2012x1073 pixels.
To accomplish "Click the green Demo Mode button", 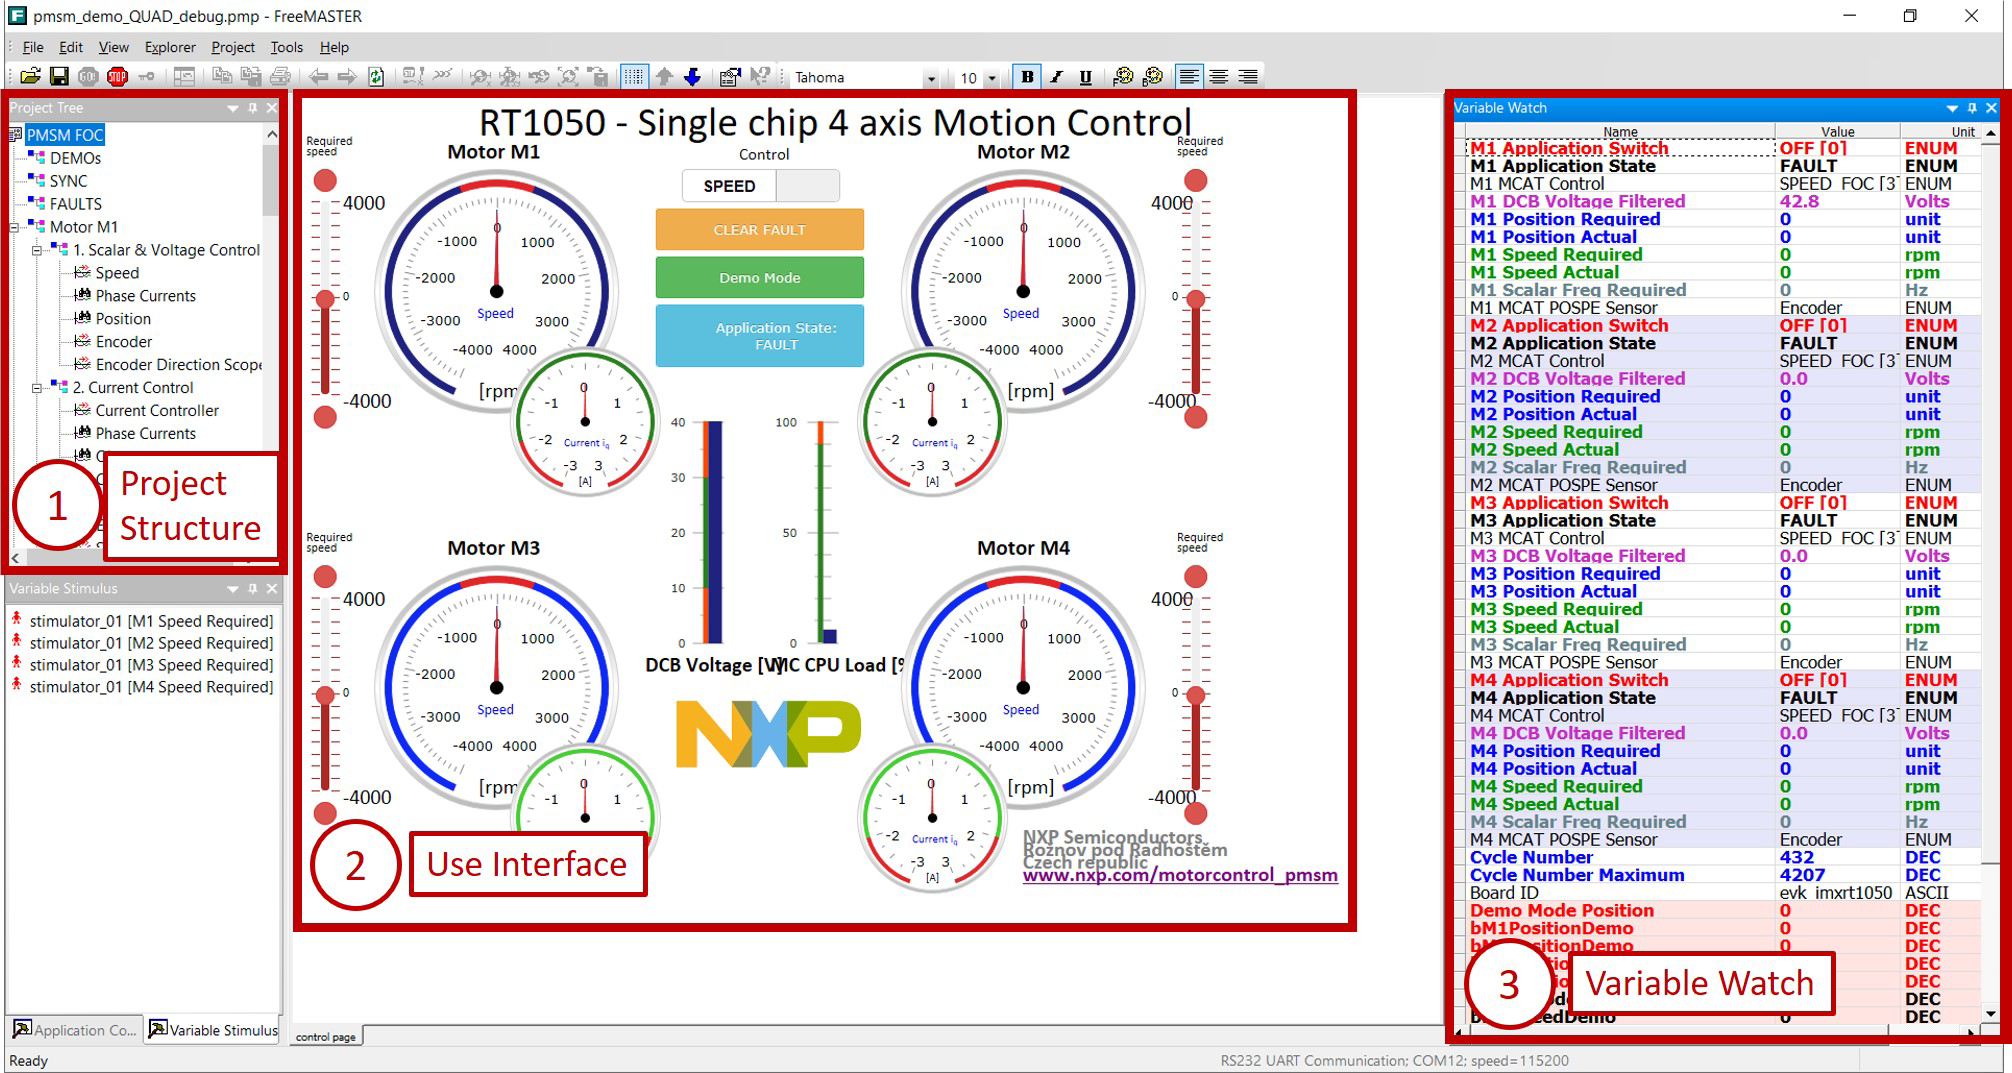I will [x=759, y=278].
